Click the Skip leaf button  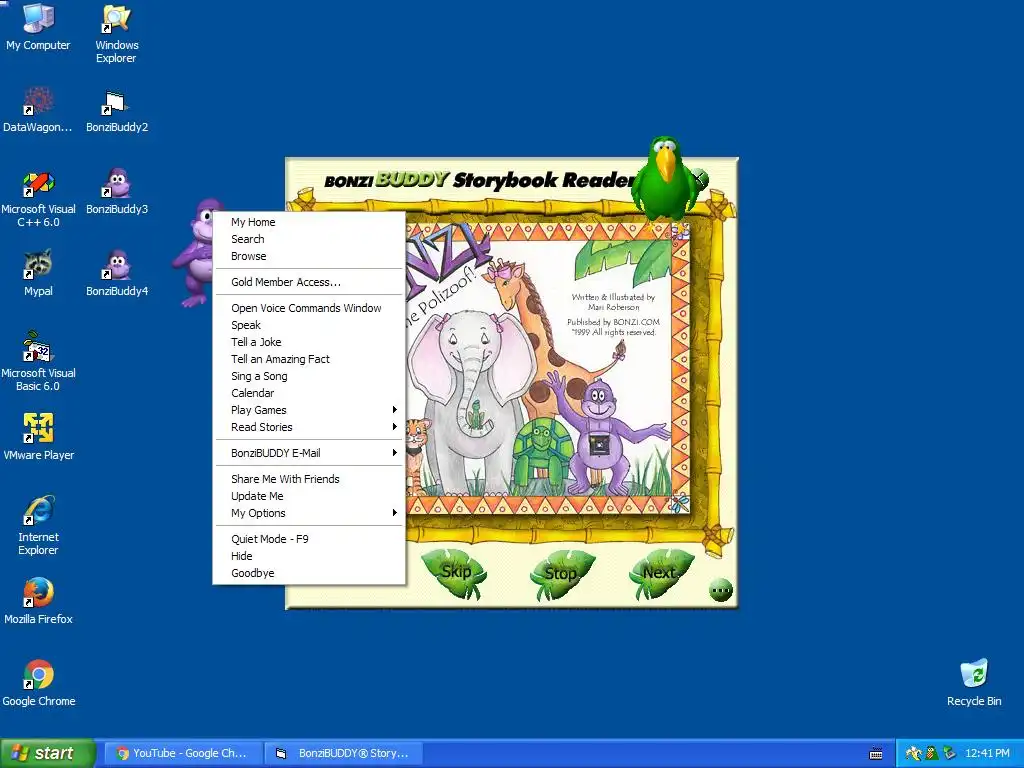[x=455, y=573]
